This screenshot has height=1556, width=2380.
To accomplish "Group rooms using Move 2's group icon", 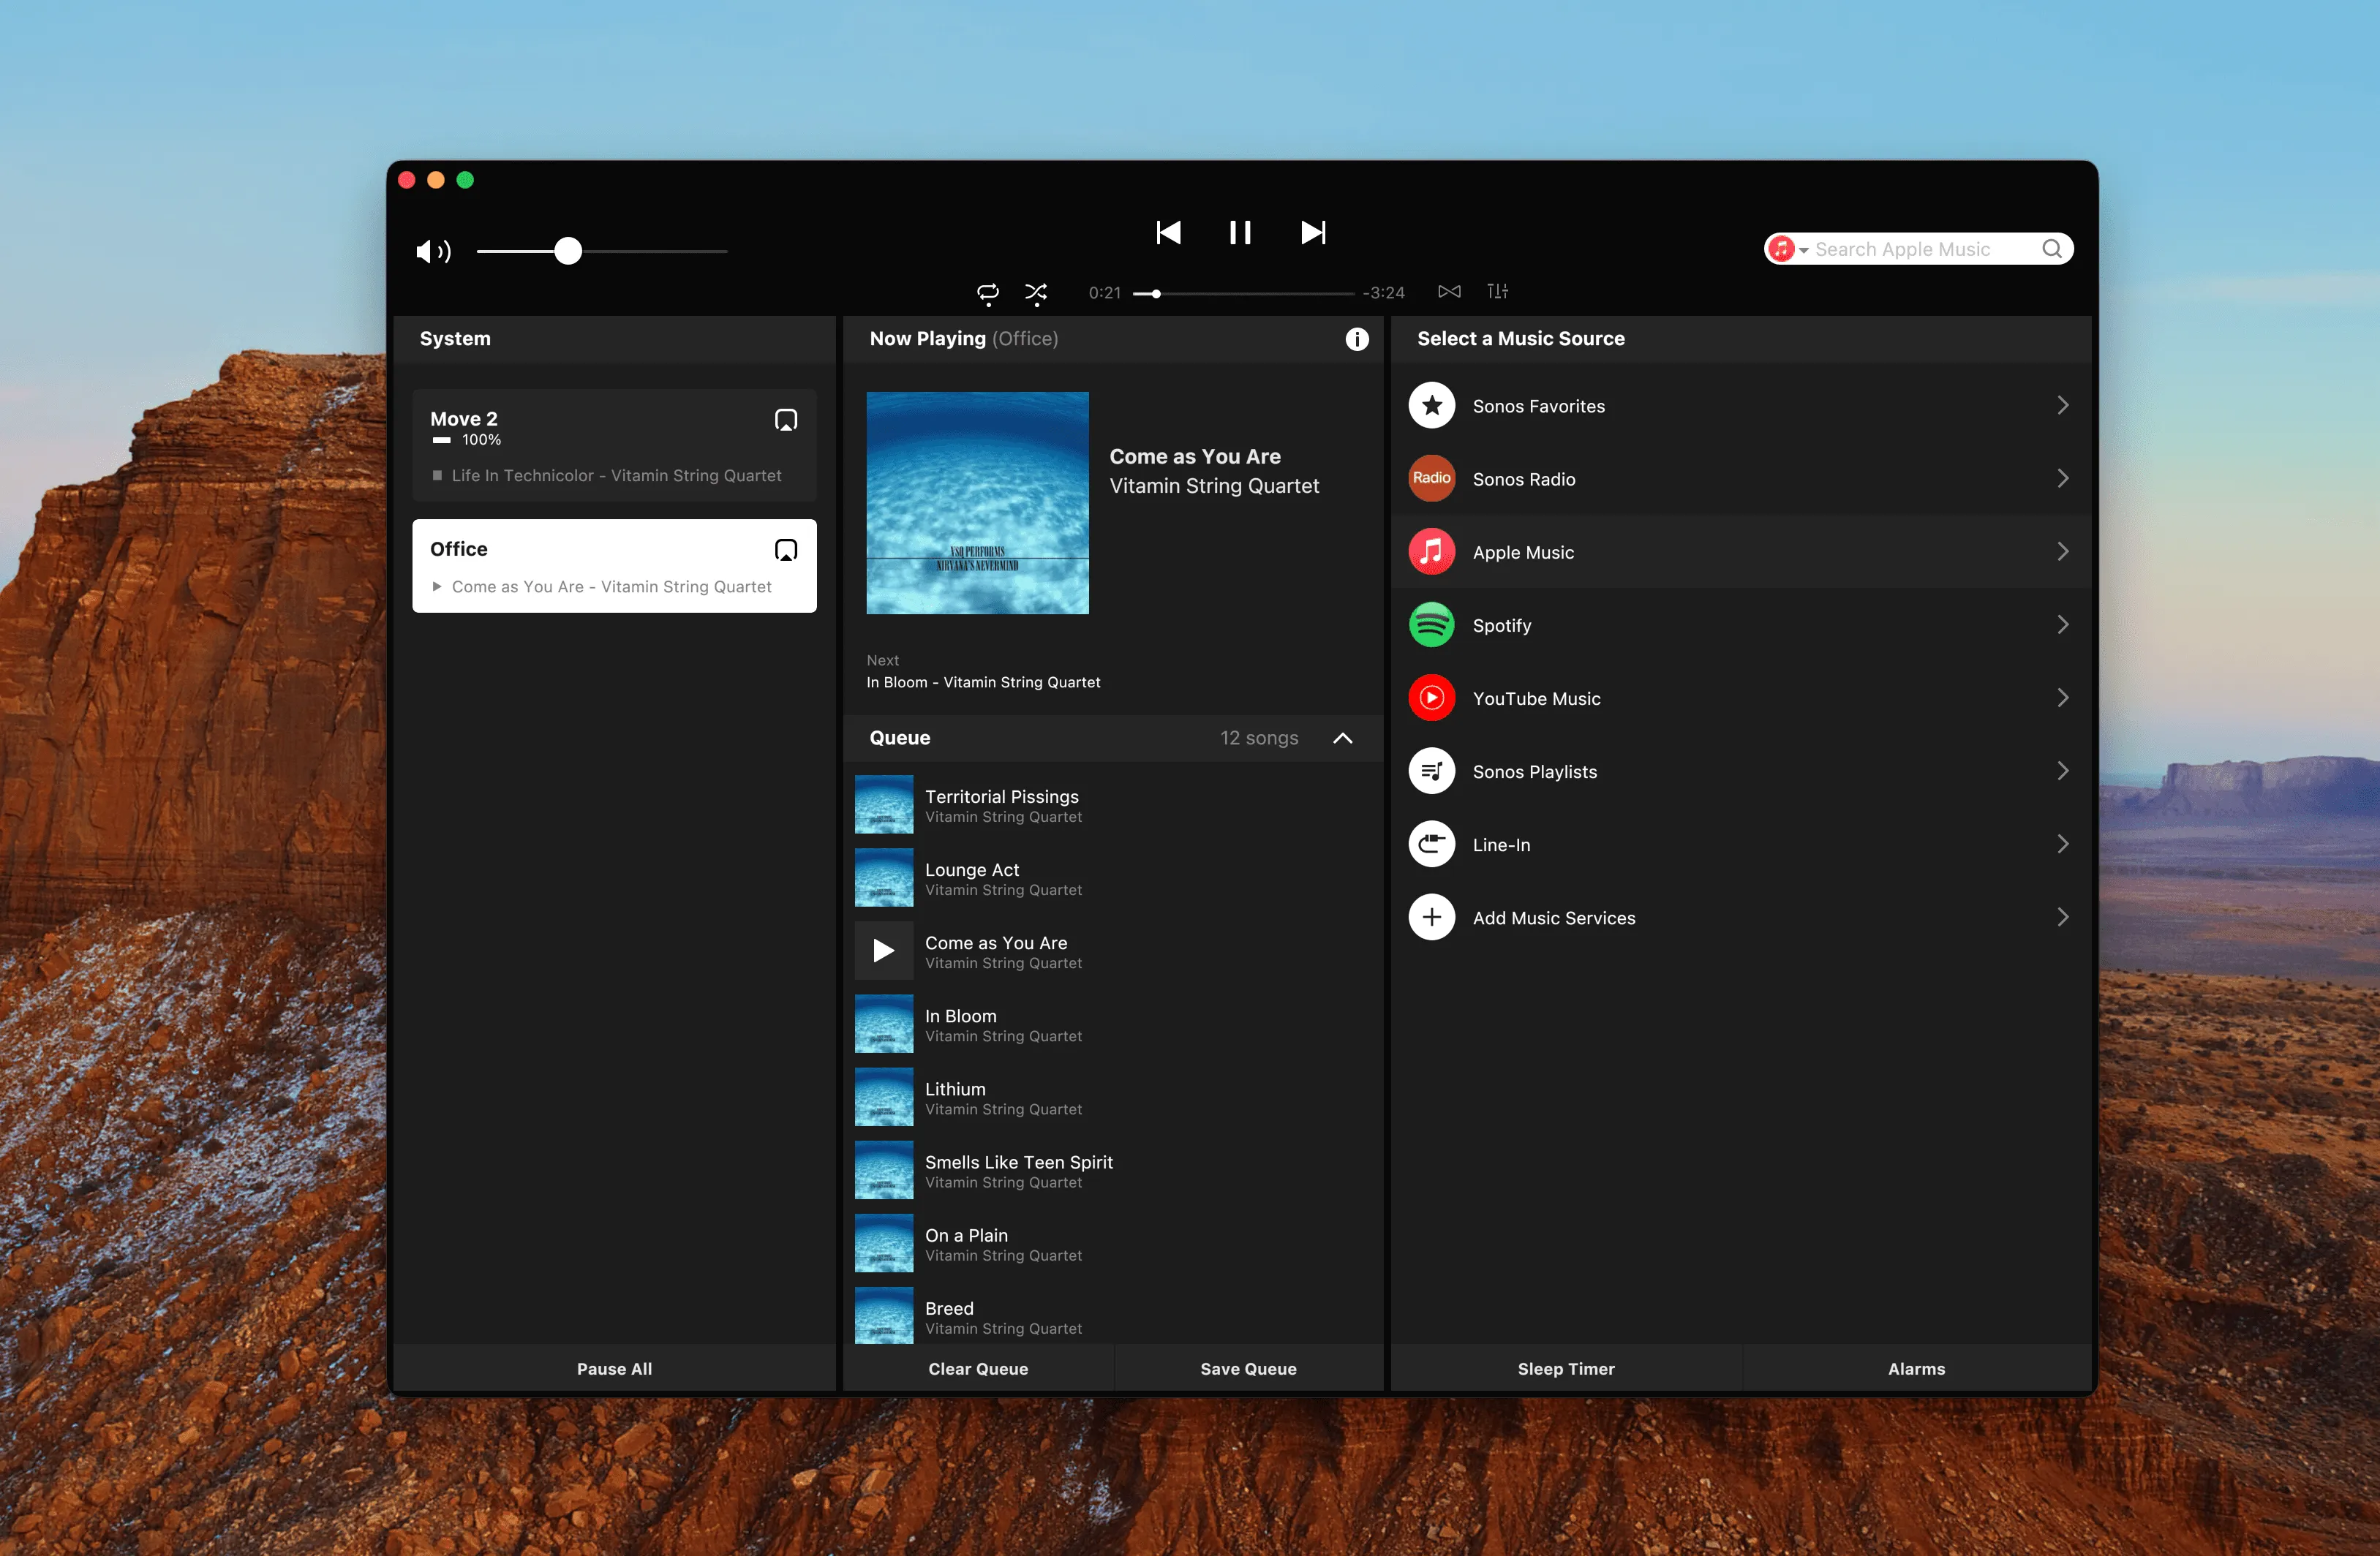I will click(x=786, y=420).
